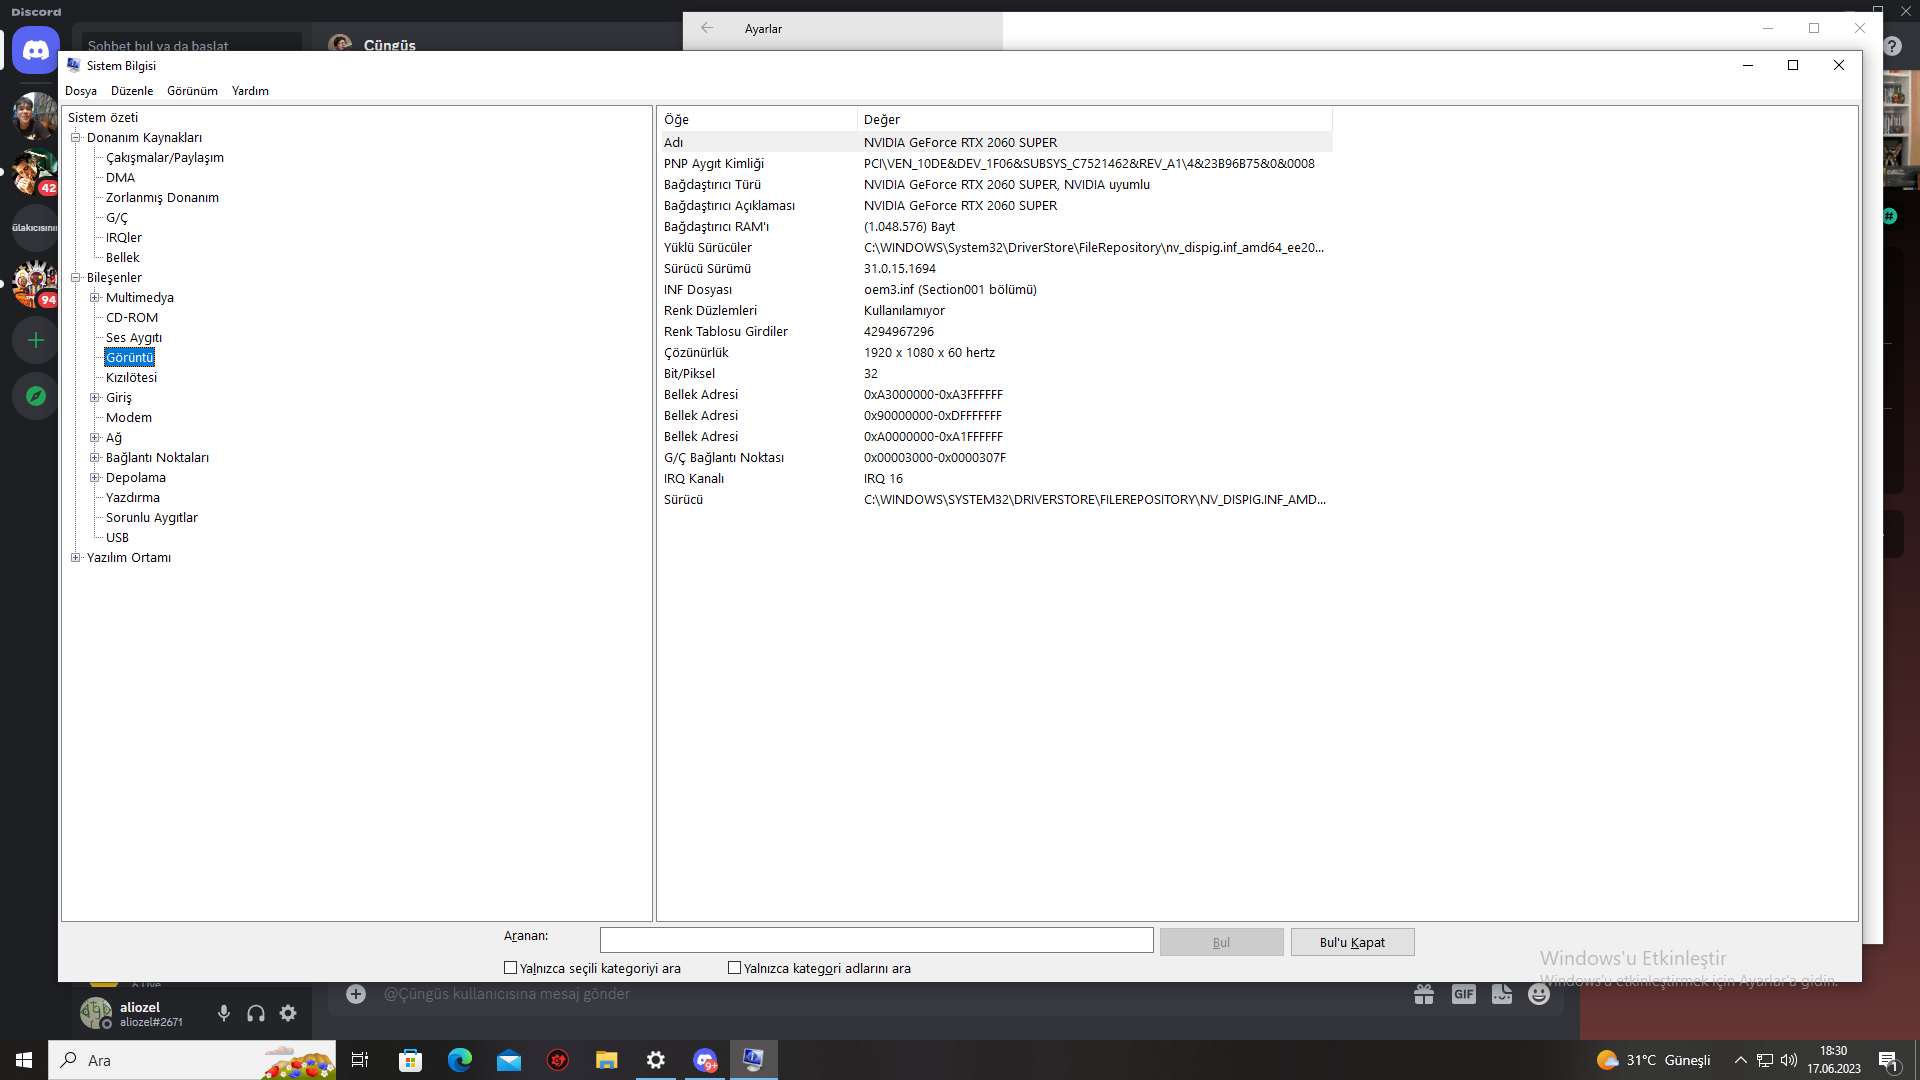Expand the Yazılım Ortamı tree node
The image size is (1920, 1080).
[x=76, y=558]
